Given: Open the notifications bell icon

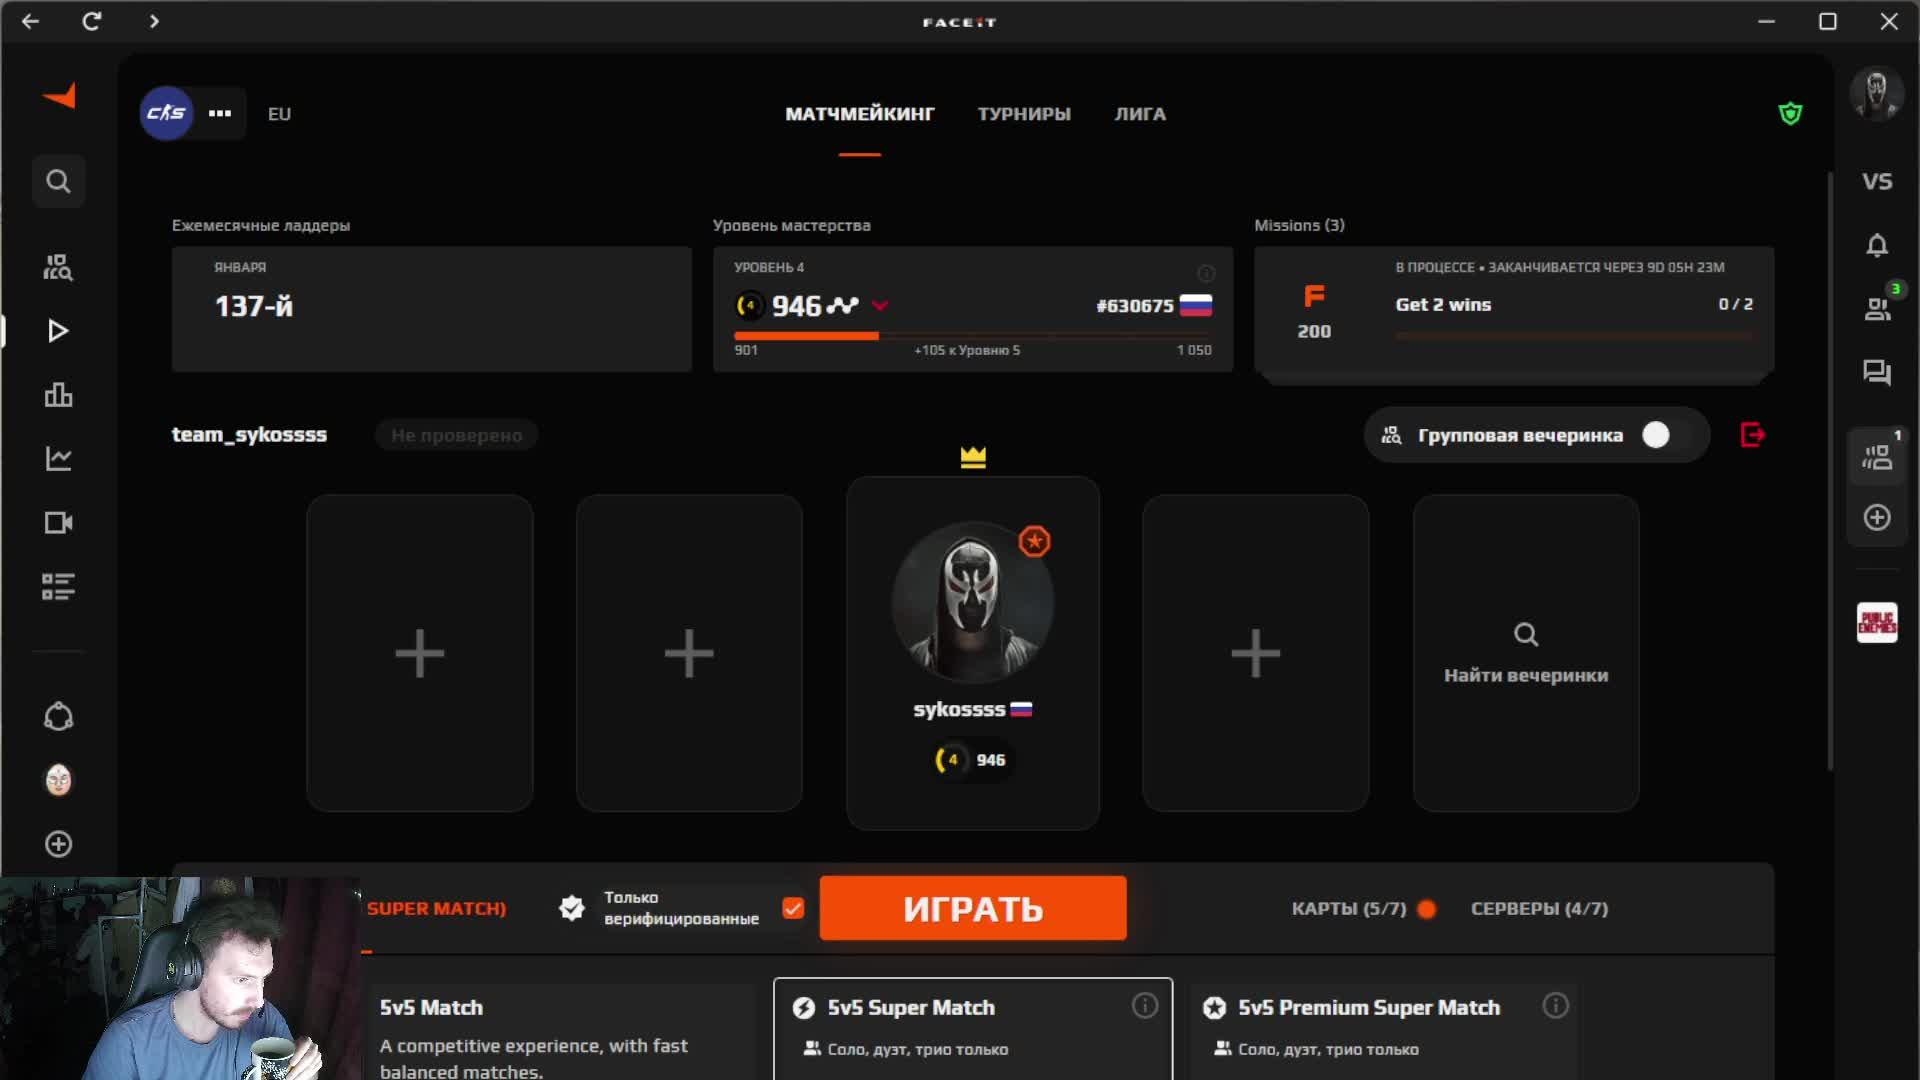Looking at the screenshot, I should click(1877, 245).
